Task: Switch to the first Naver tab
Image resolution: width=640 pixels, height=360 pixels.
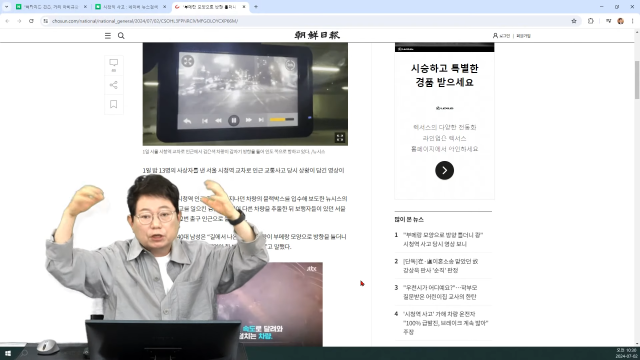Action: click(51, 7)
